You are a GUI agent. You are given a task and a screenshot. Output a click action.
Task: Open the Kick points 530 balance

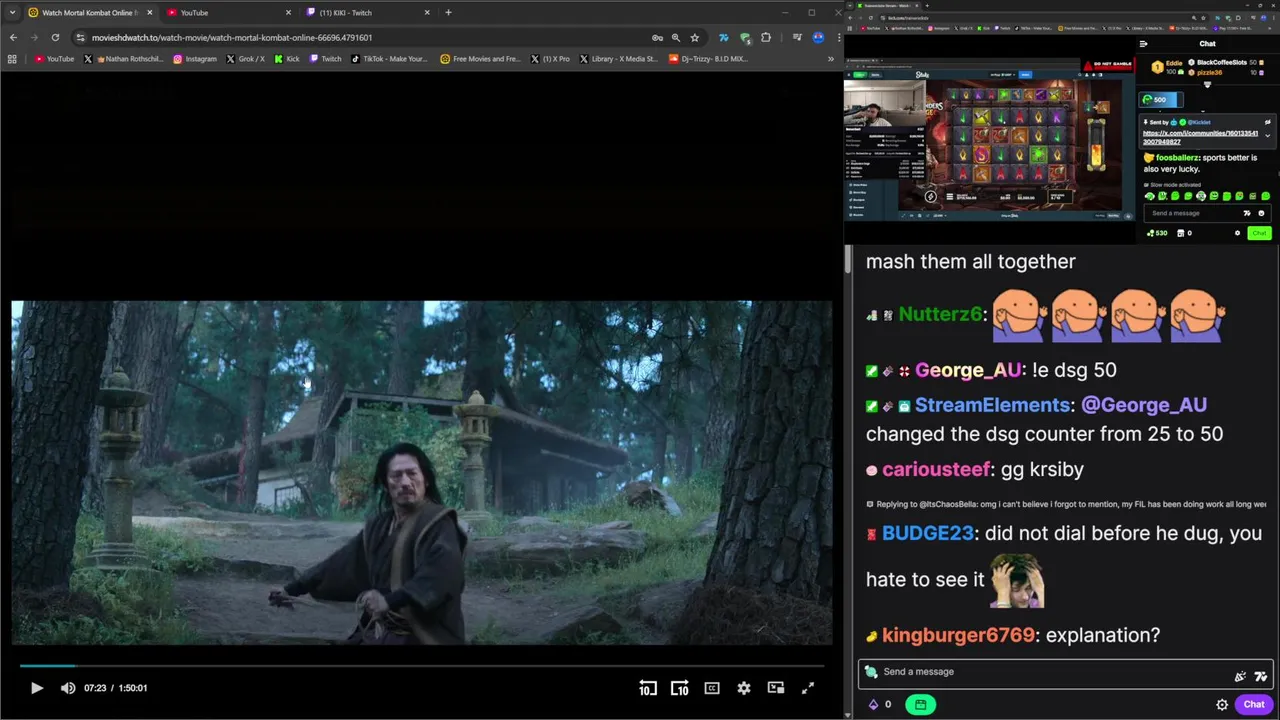pyautogui.click(x=1156, y=233)
